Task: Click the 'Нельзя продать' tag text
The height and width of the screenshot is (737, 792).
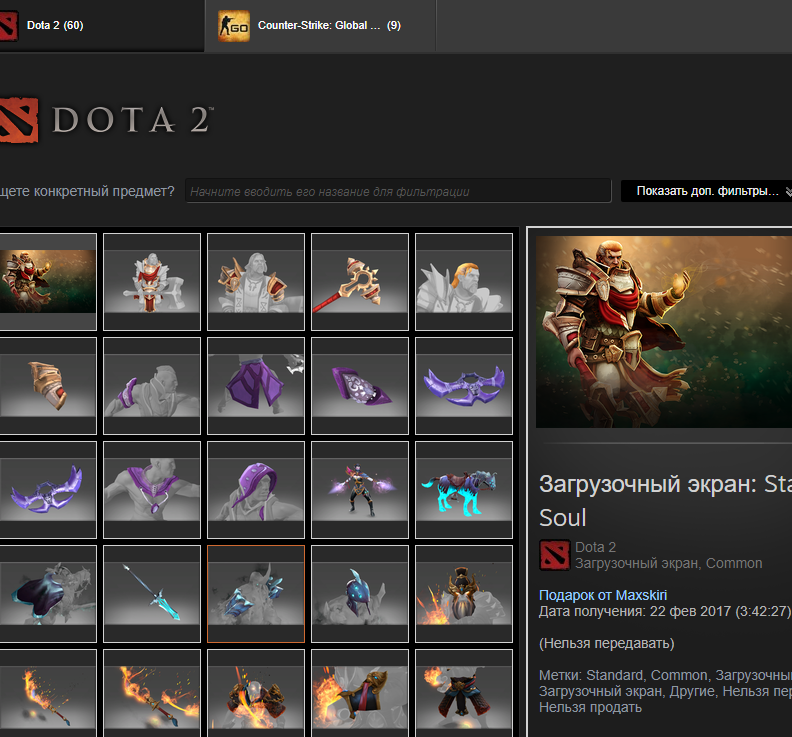Action: click(590, 707)
